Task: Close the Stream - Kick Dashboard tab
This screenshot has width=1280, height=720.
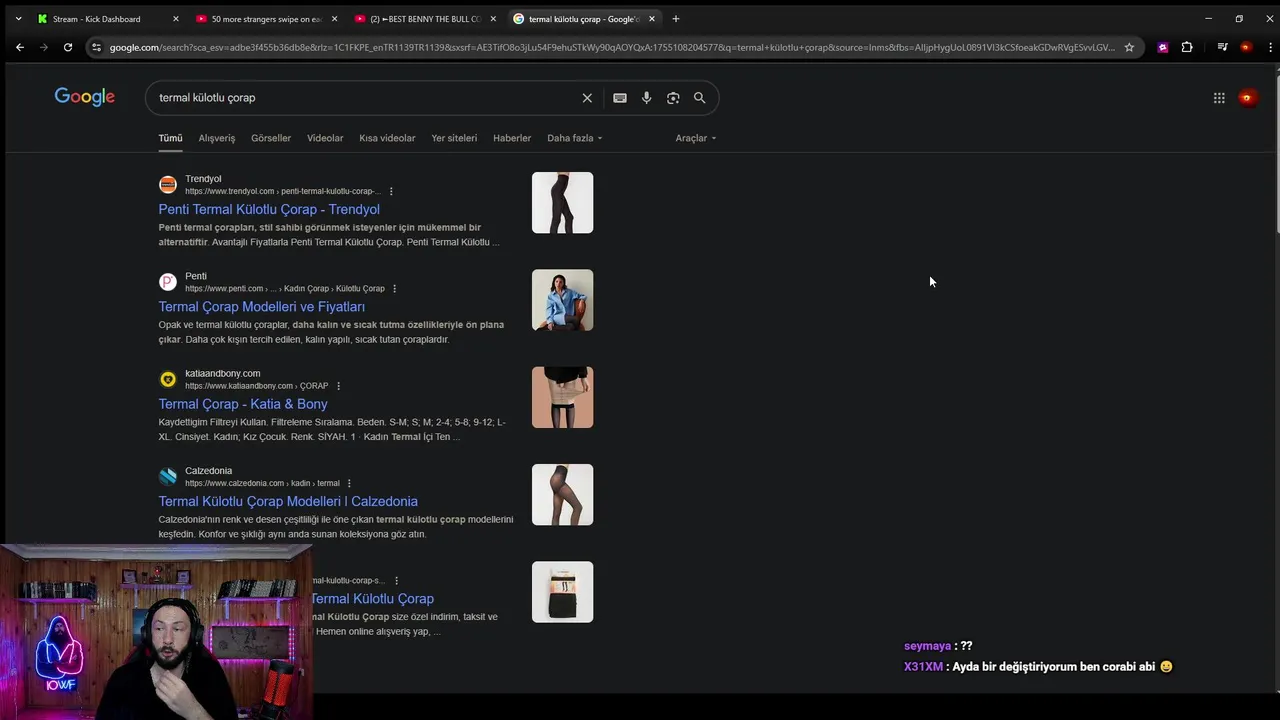Action: coord(176,19)
